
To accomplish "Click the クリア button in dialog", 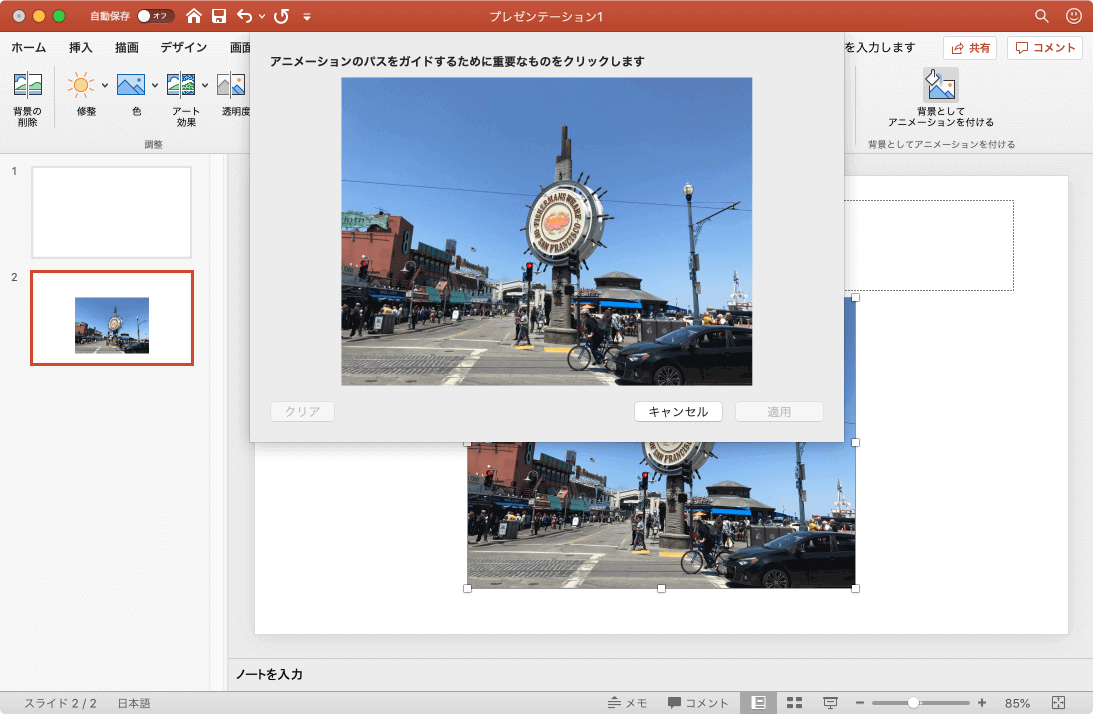I will [x=303, y=411].
